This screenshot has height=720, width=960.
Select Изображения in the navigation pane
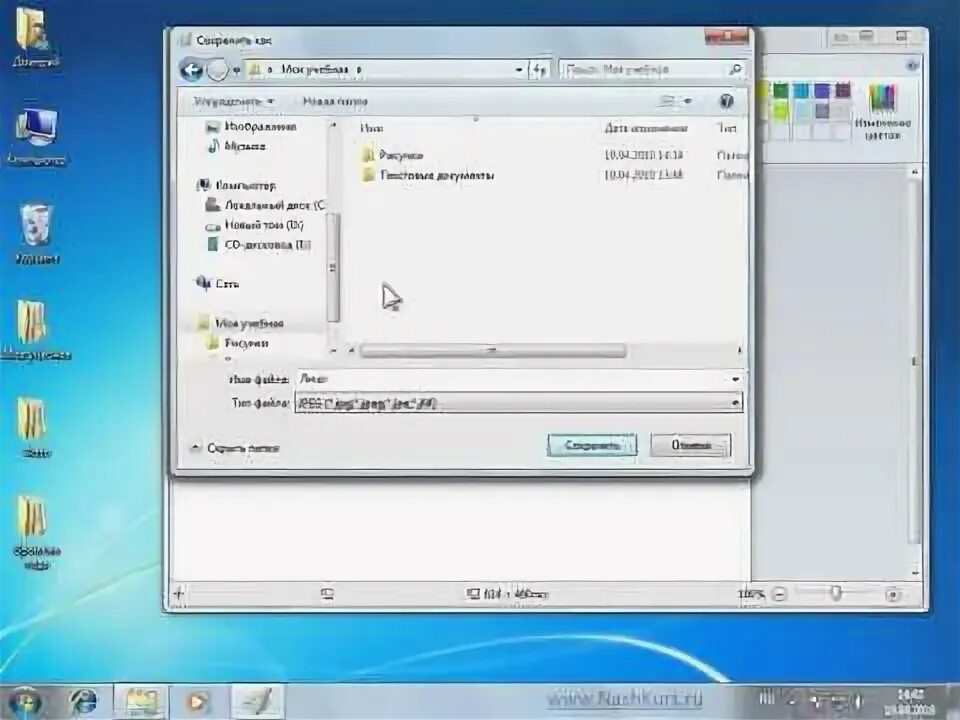[251, 127]
